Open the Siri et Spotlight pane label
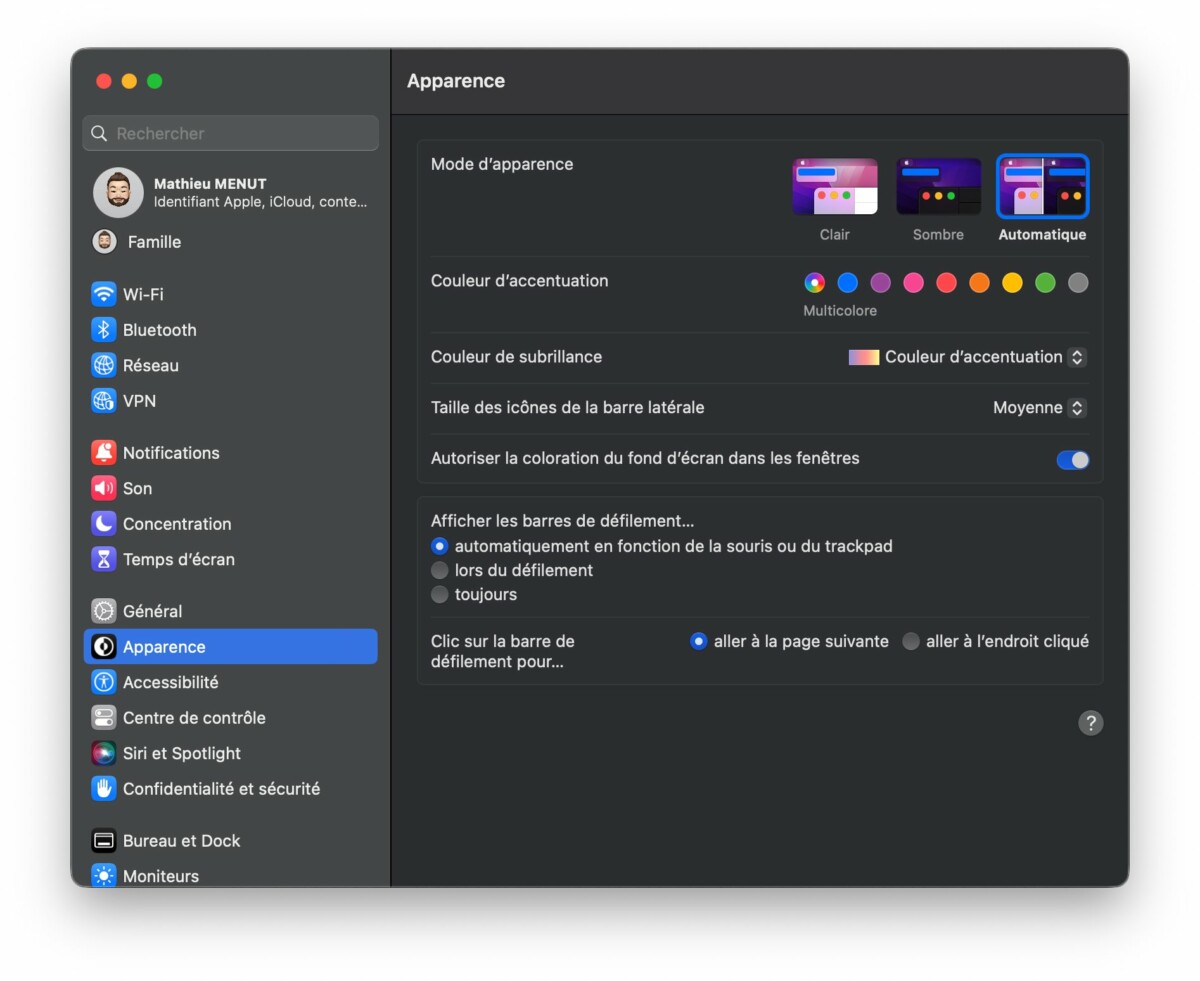This screenshot has width=1200, height=981. tap(182, 753)
